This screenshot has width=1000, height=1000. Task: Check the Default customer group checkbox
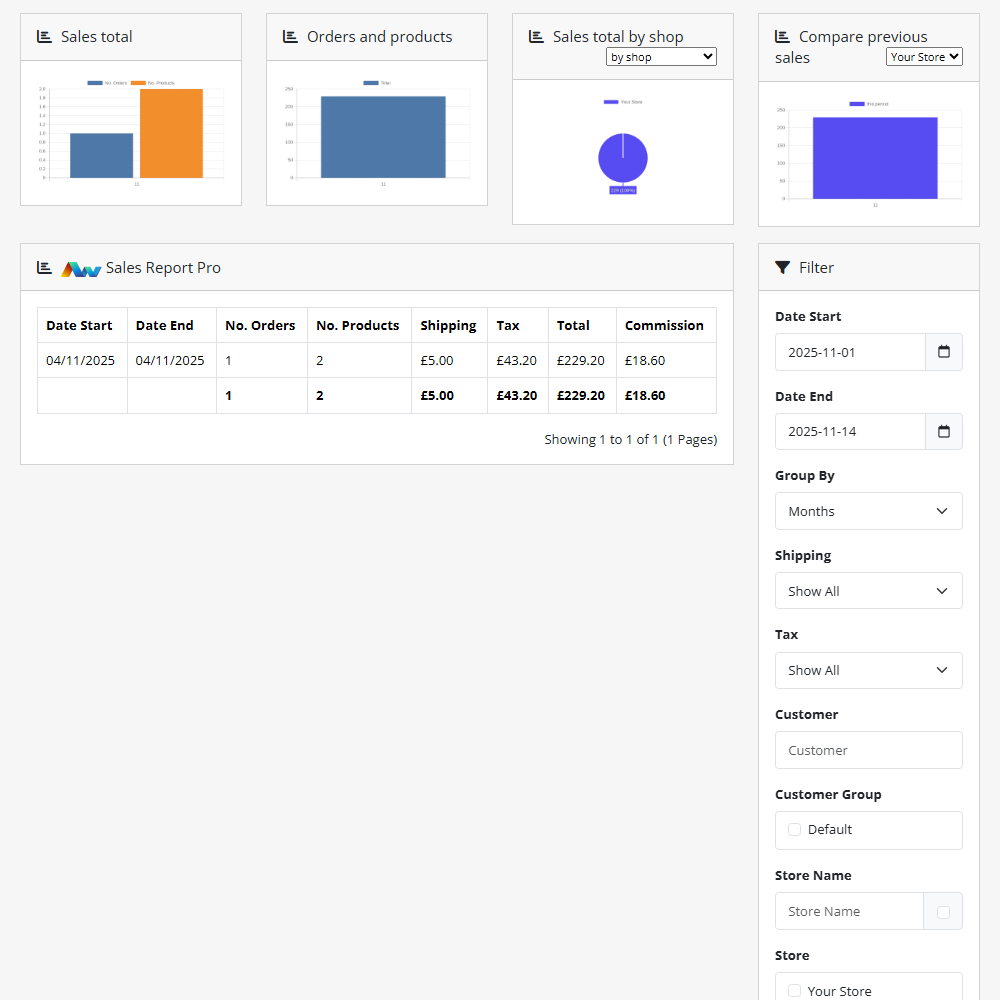coord(794,829)
